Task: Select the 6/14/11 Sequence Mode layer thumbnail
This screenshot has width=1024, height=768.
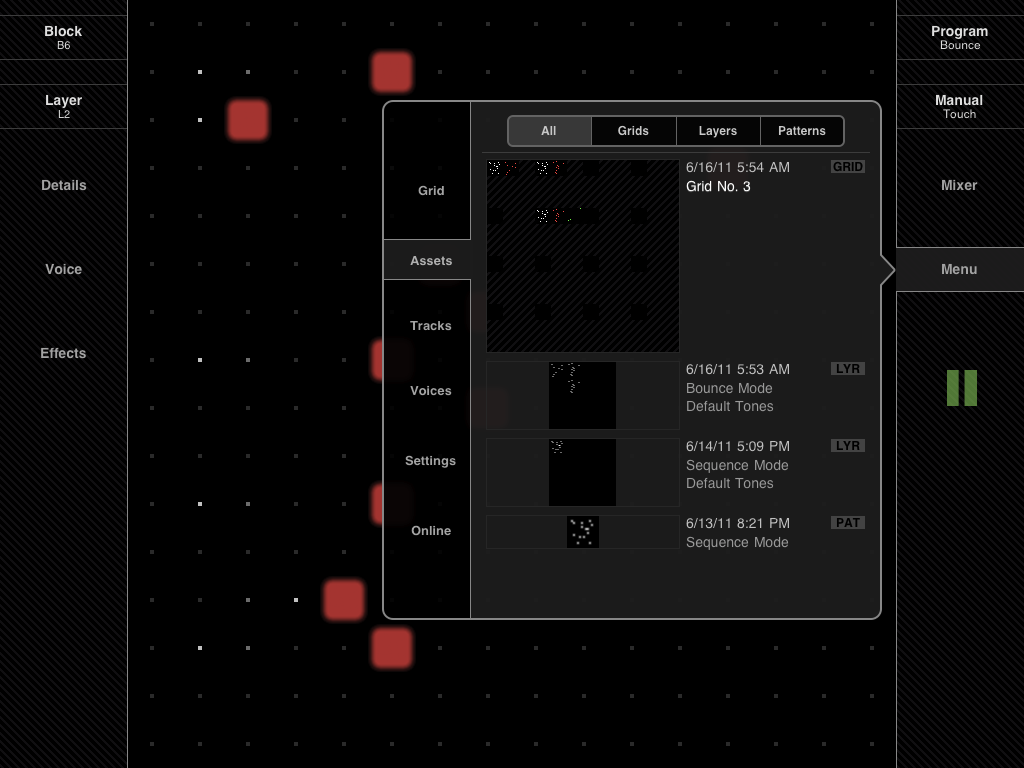Action: point(582,472)
